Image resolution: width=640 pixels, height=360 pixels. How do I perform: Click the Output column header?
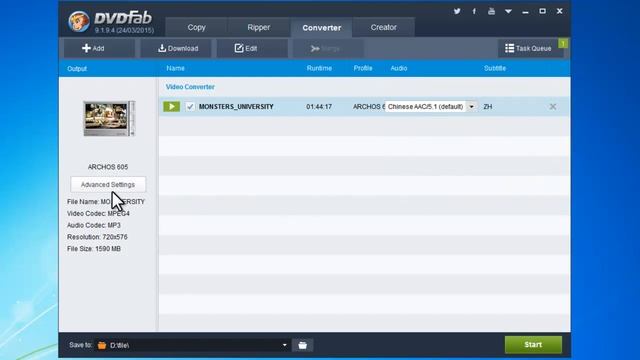(77, 69)
